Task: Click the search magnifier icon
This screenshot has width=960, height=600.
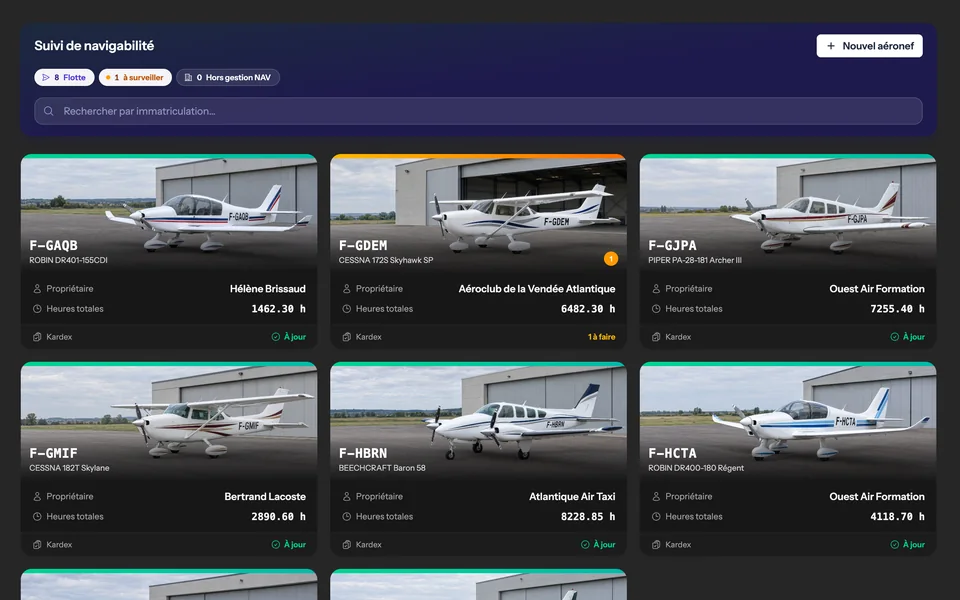Action: pyautogui.click(x=48, y=111)
